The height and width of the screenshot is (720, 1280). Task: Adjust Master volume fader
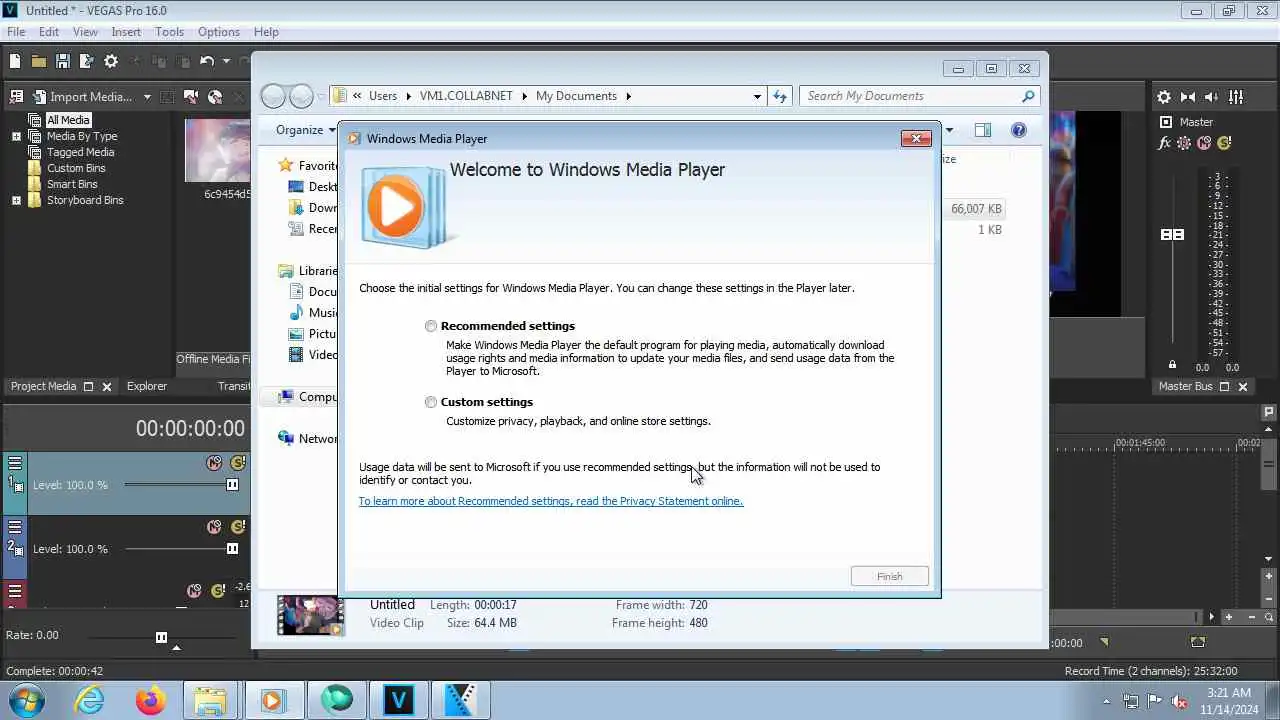[1172, 234]
